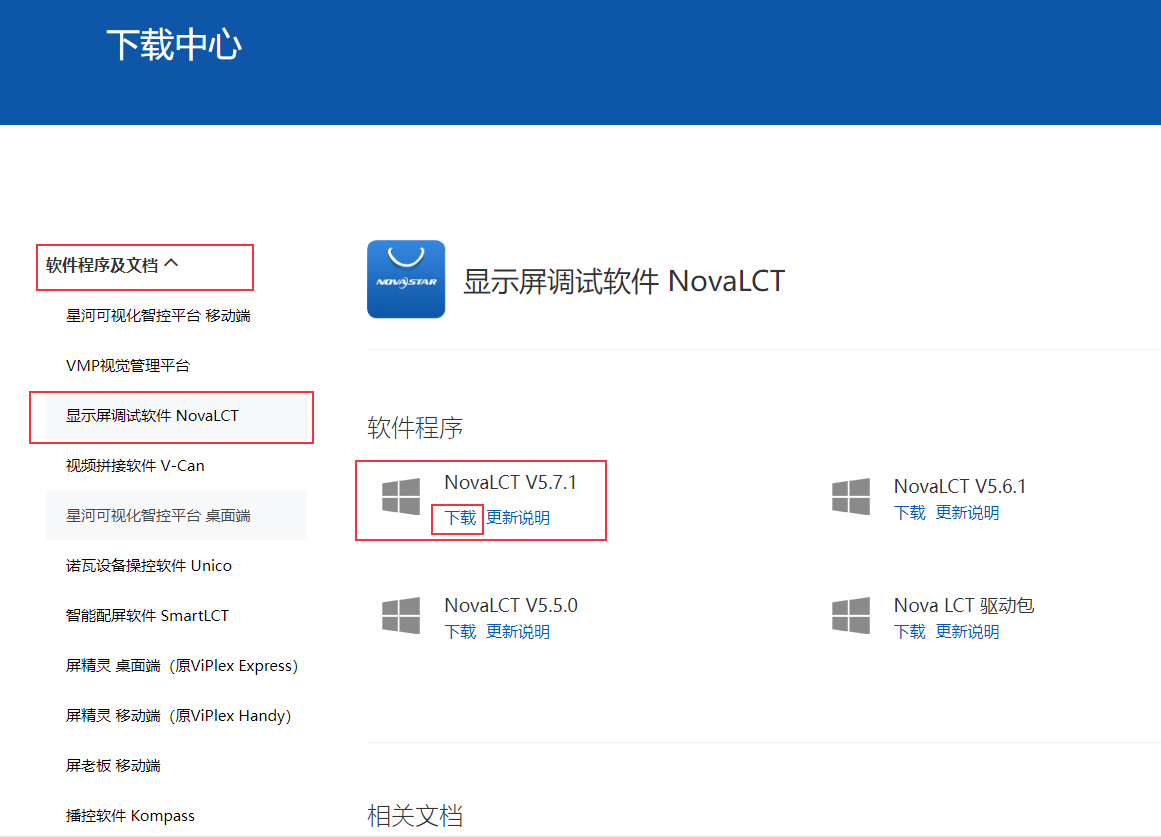This screenshot has height=837, width=1161.
Task: Select VMP视觉管理平台 in sidebar
Action: (x=128, y=365)
